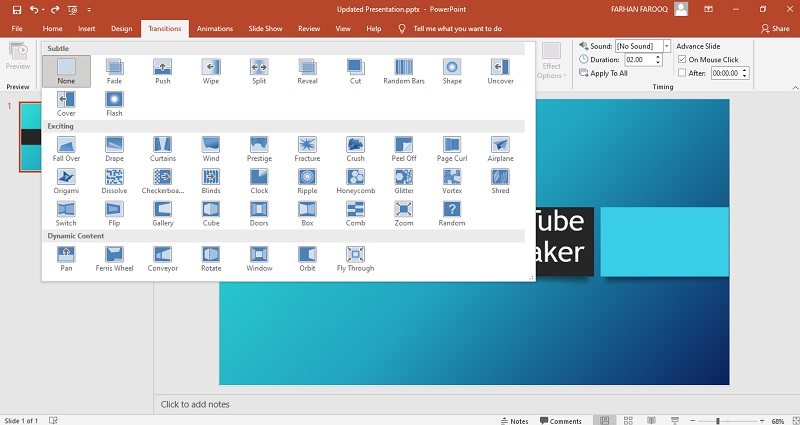Apply the Uncover transition

click(500, 71)
